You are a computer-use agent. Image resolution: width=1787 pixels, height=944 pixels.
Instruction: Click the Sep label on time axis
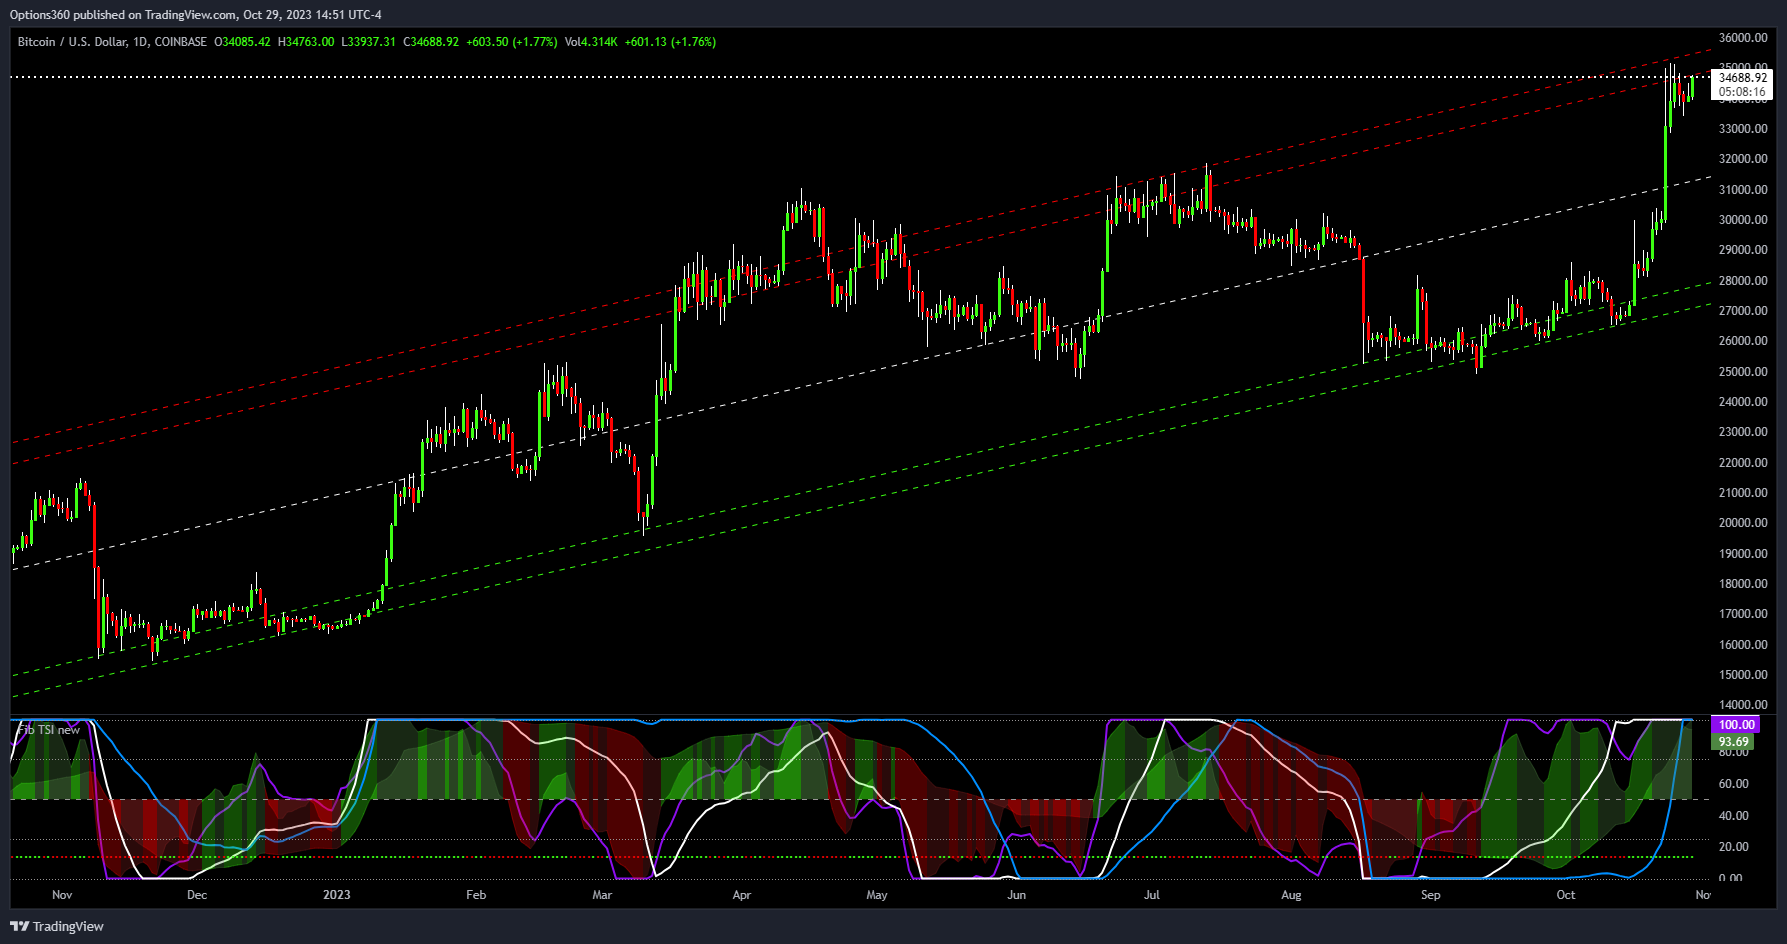click(x=1431, y=895)
